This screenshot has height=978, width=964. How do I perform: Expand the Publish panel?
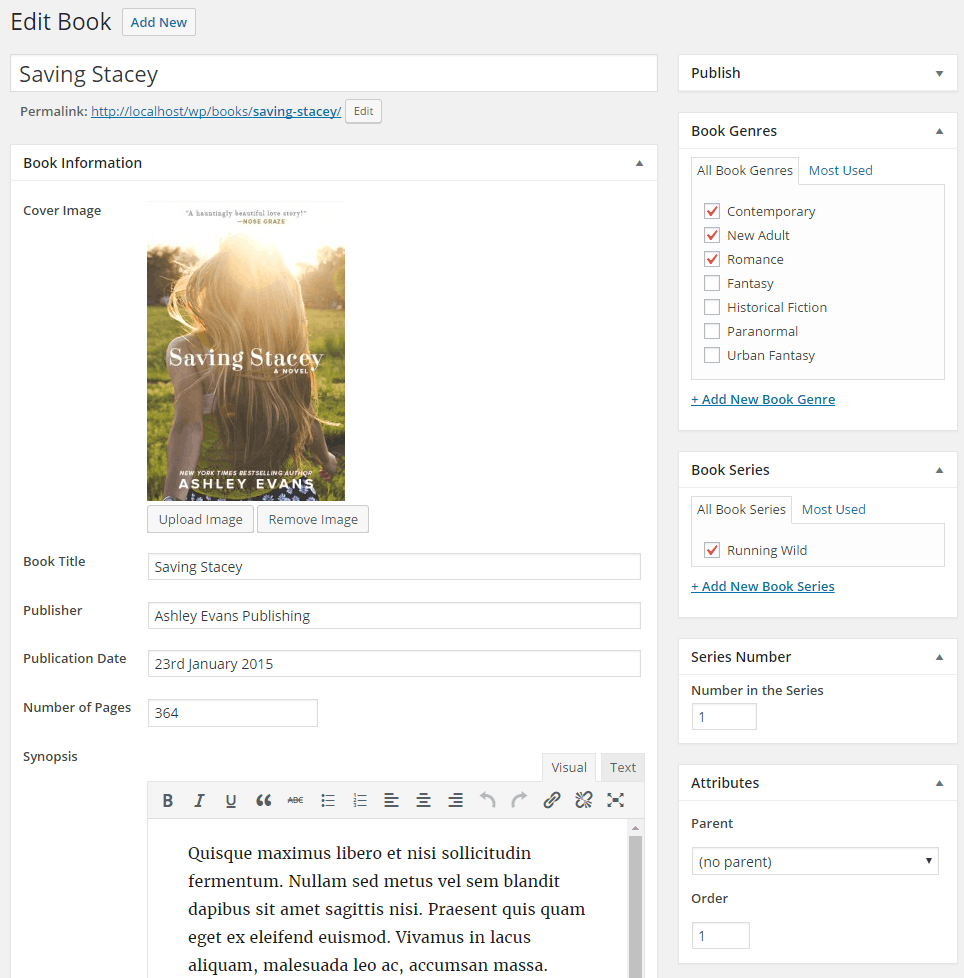click(x=938, y=73)
